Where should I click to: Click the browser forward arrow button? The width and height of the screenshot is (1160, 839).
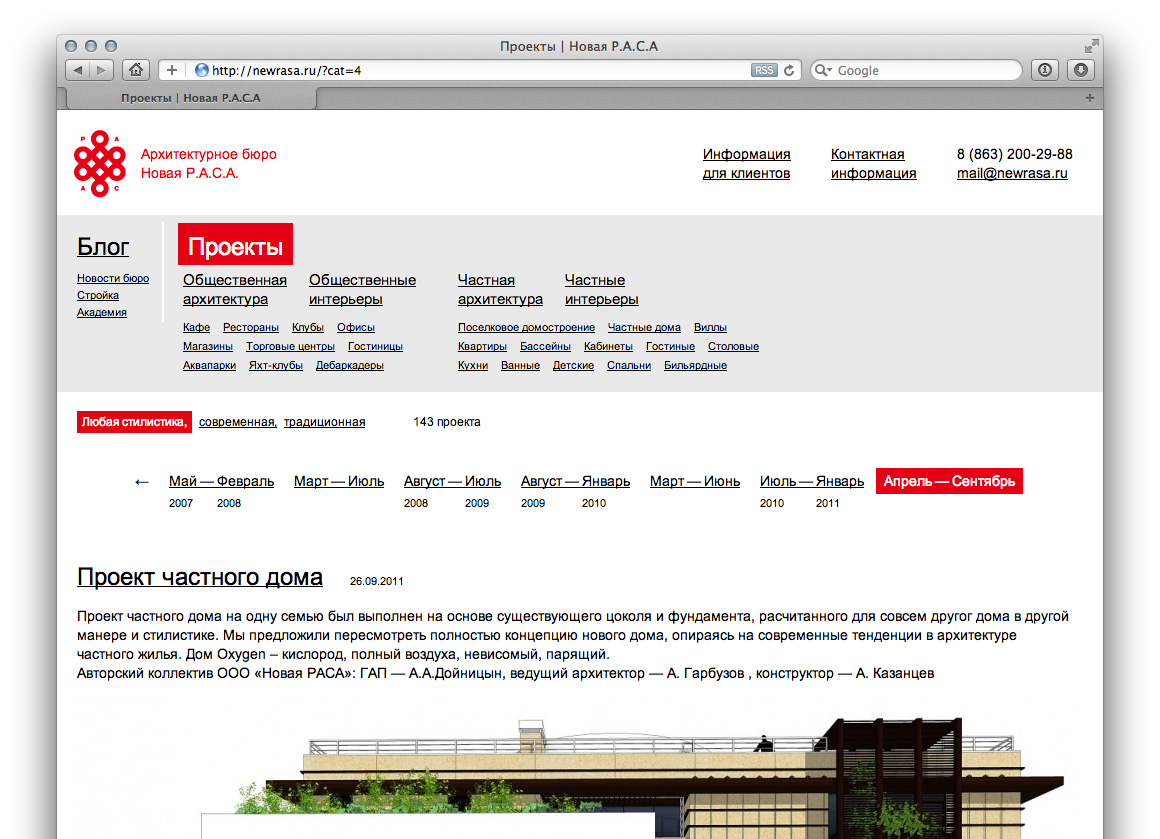tap(102, 70)
